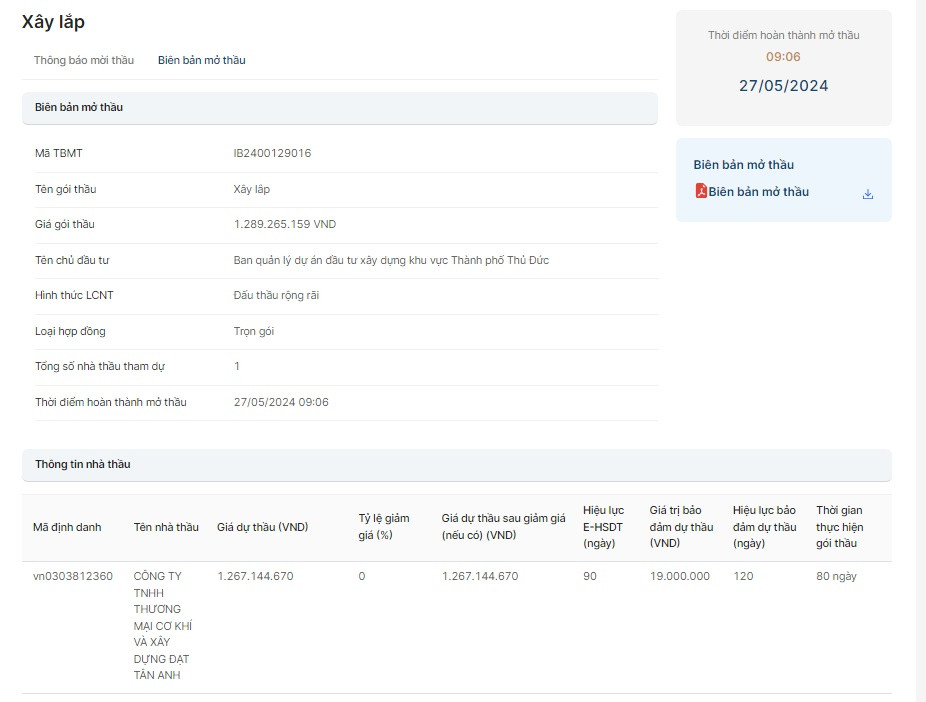Click the Biên bản mở thầu section header
926x702 pixels.
click(78, 107)
